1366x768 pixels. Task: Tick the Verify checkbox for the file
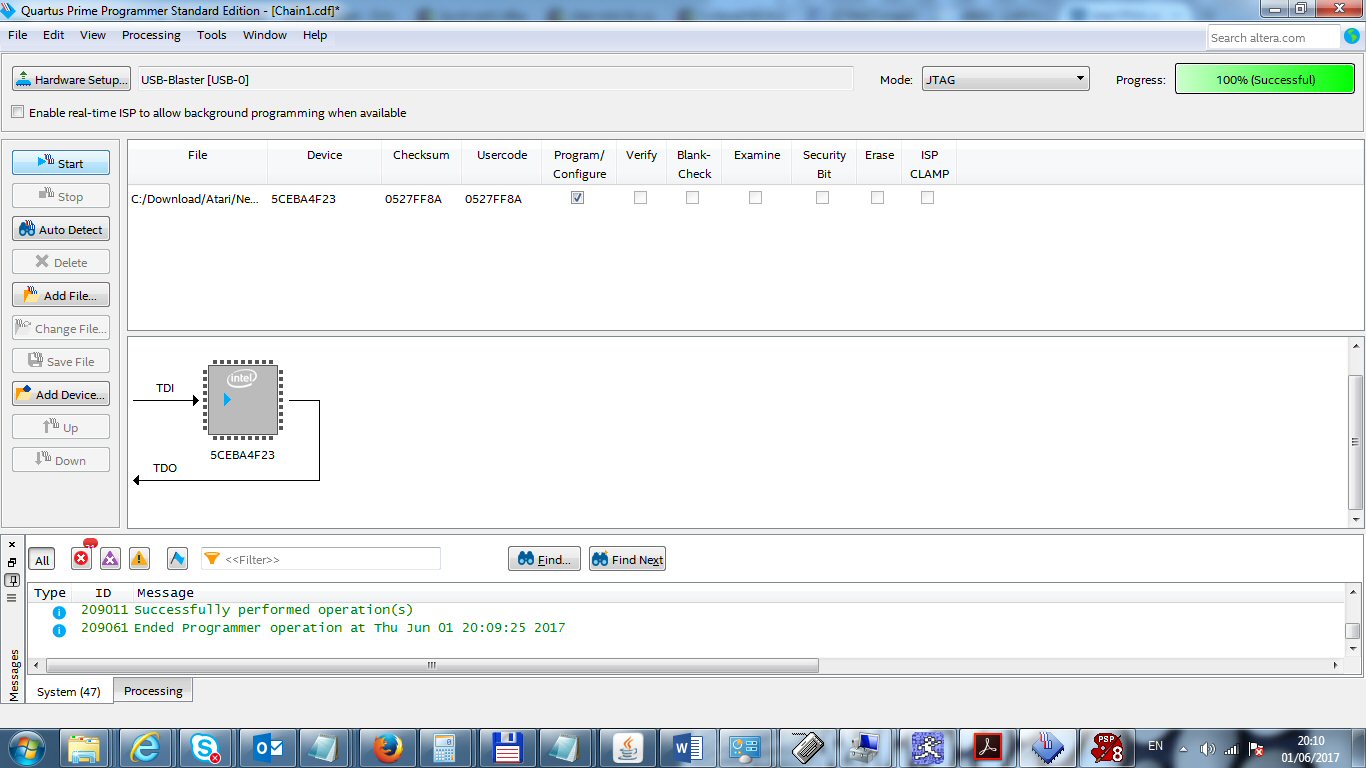tap(640, 198)
